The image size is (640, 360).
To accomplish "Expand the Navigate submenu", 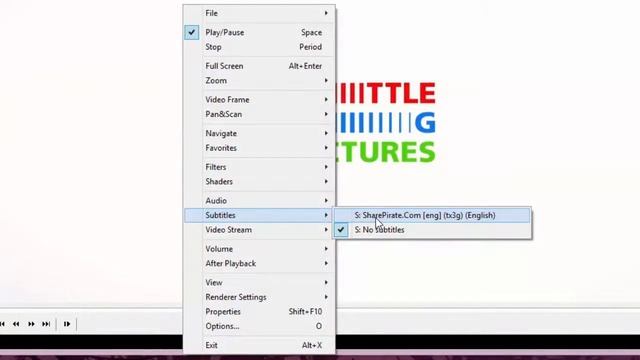I will [x=259, y=133].
